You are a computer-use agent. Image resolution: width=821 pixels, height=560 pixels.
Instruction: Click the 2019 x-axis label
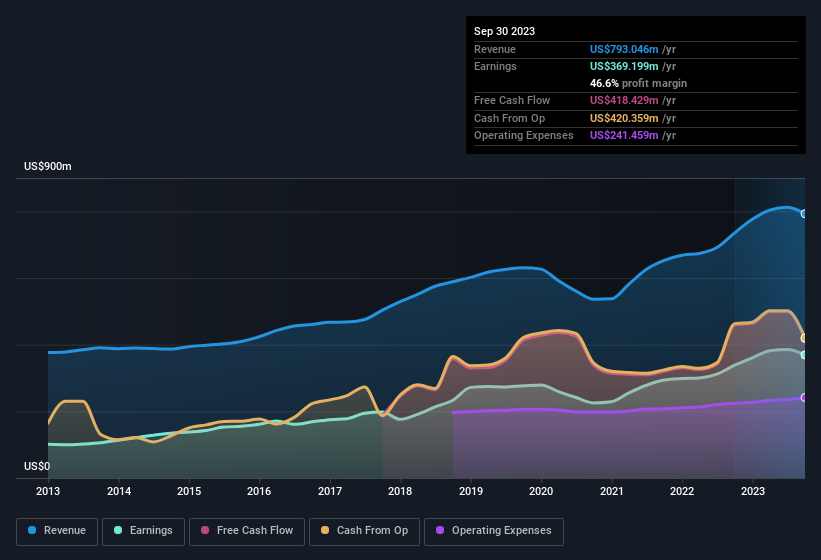[x=471, y=491]
